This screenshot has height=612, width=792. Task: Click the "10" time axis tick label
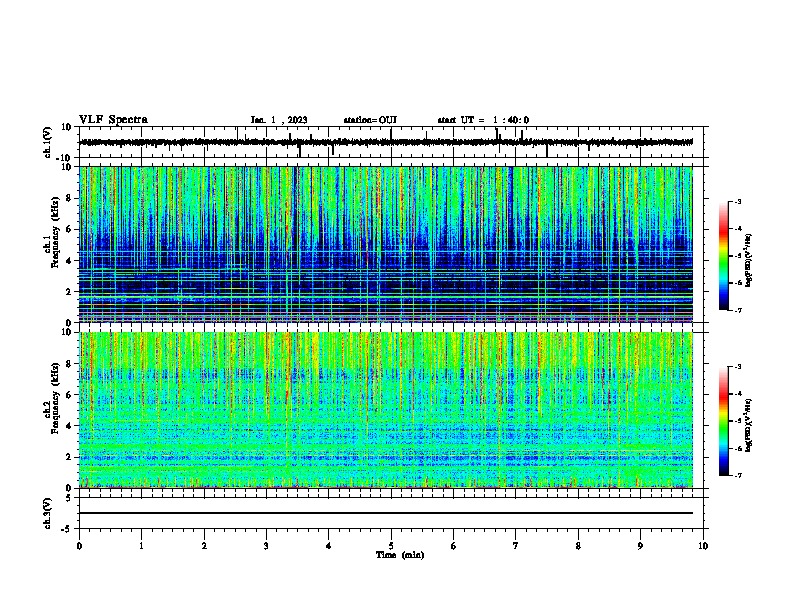(703, 546)
